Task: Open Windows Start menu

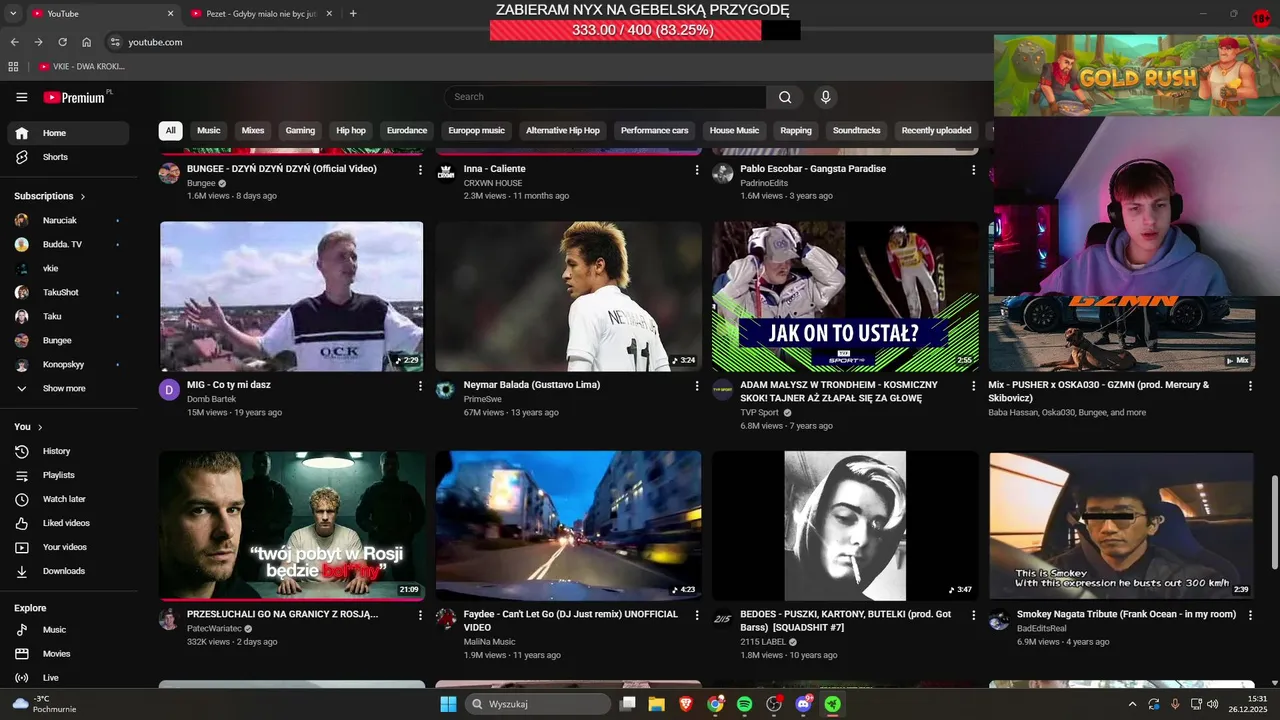Action: [448, 704]
